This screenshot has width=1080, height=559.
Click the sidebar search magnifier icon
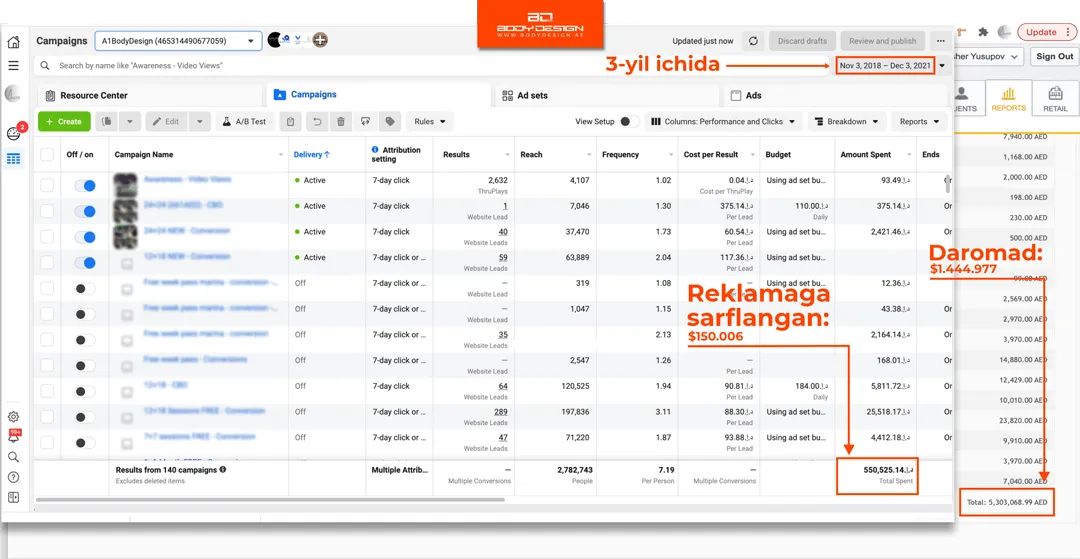13,457
